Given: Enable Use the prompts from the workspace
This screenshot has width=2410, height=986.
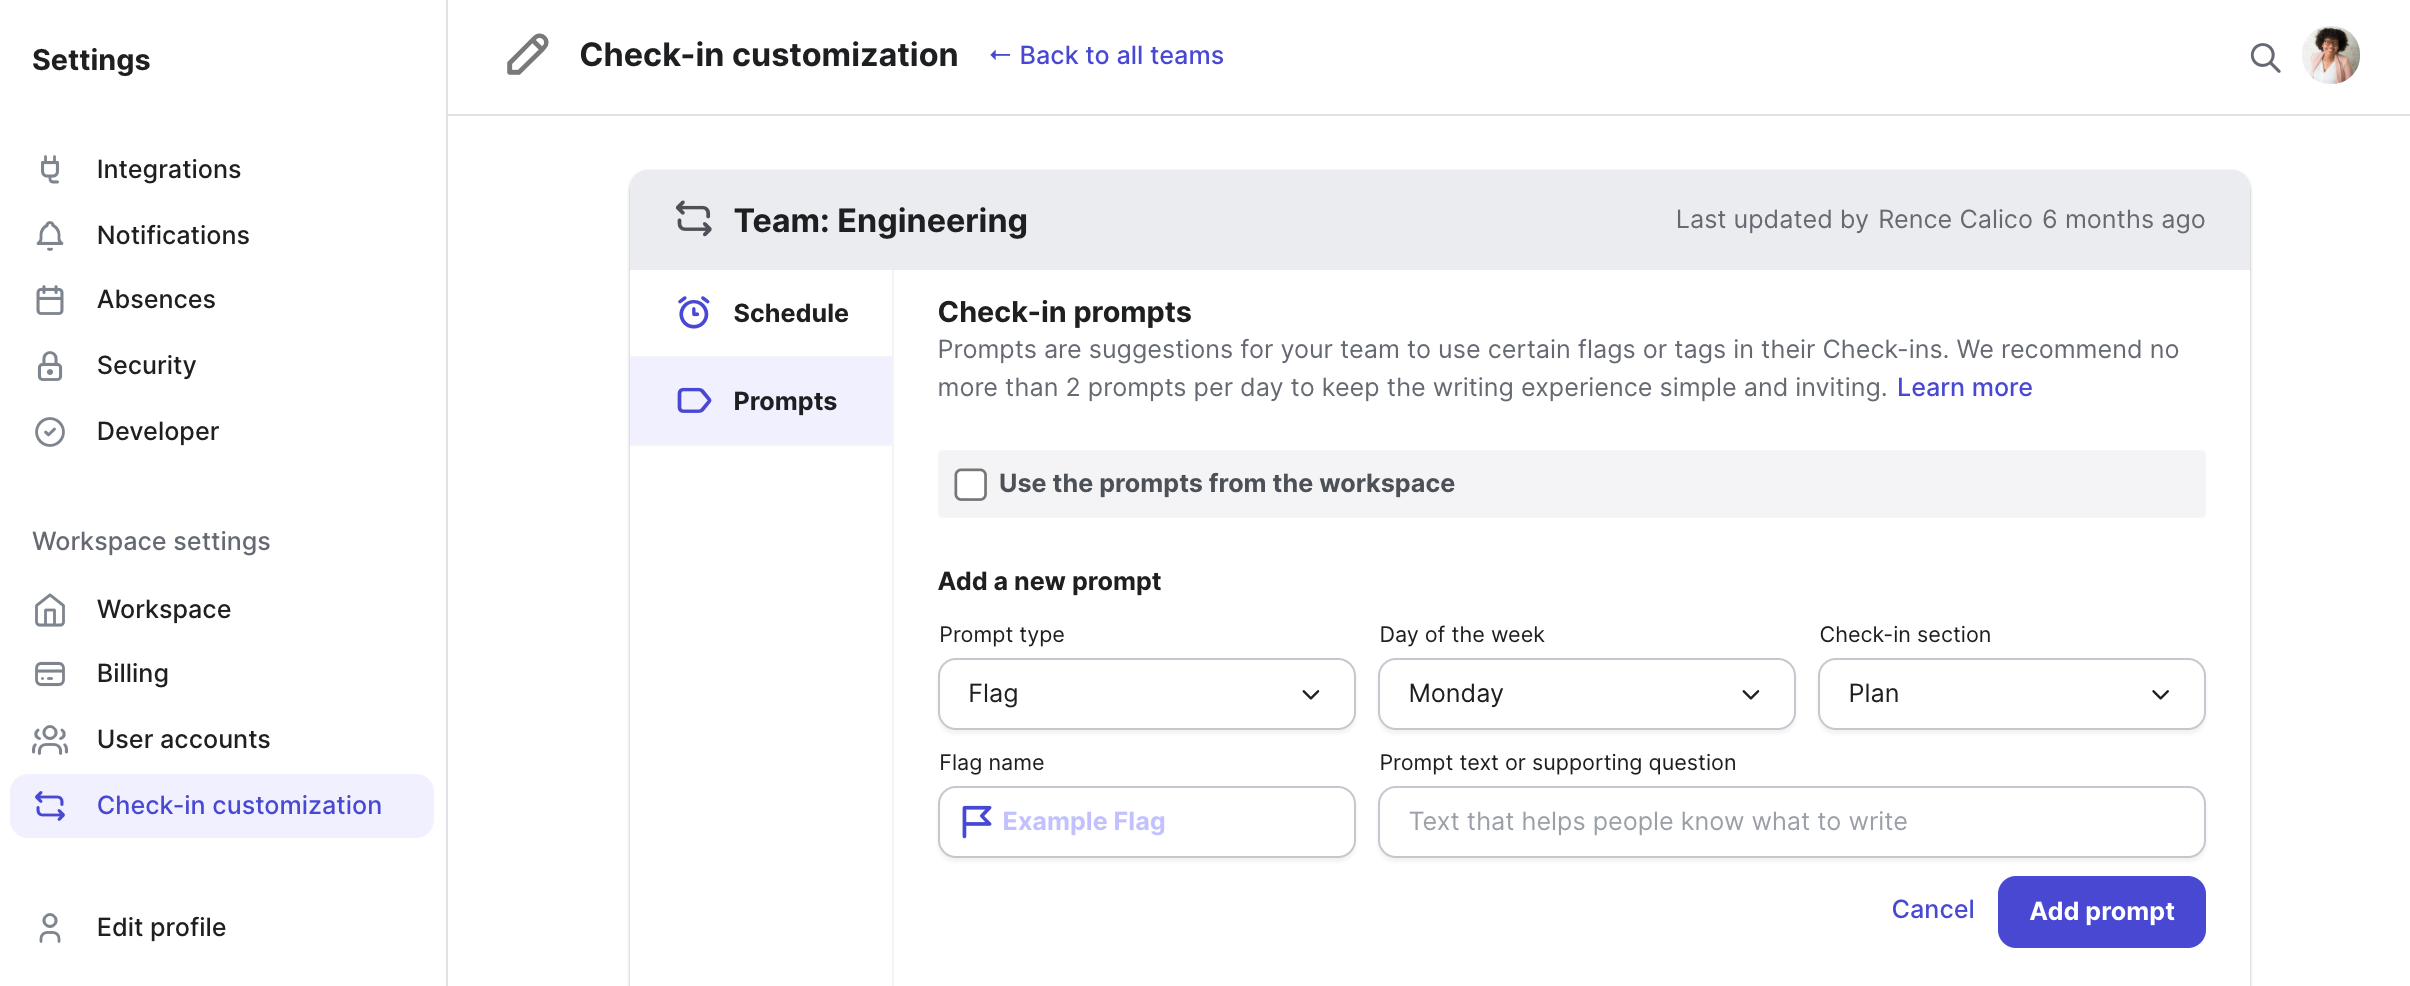Looking at the screenshot, I should pos(970,484).
